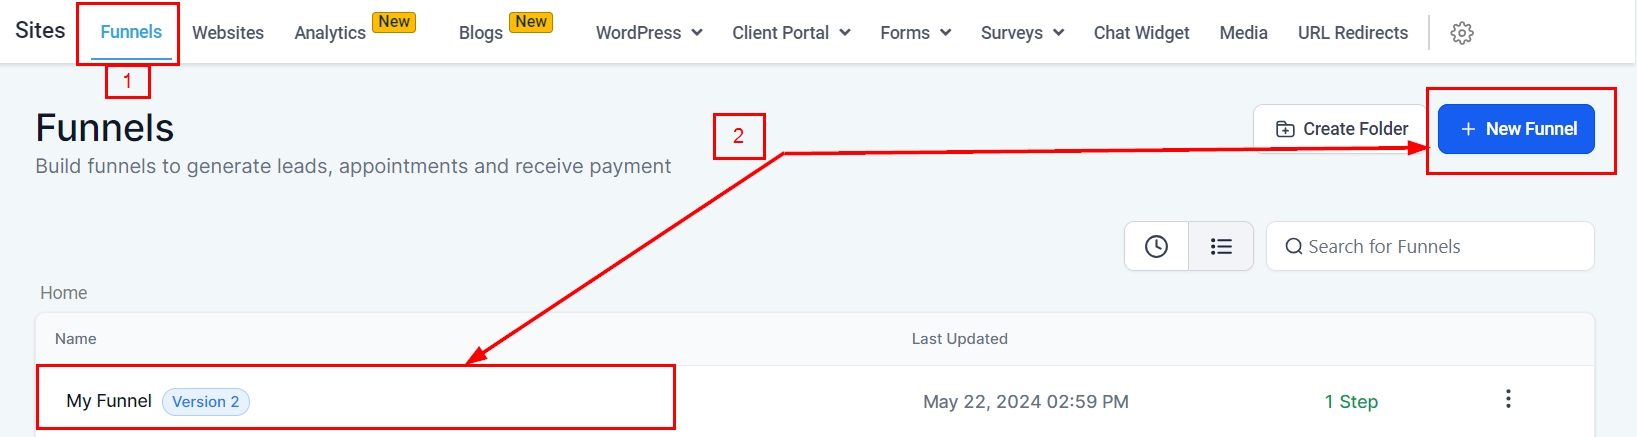Open the Blogs tab

pyautogui.click(x=481, y=33)
